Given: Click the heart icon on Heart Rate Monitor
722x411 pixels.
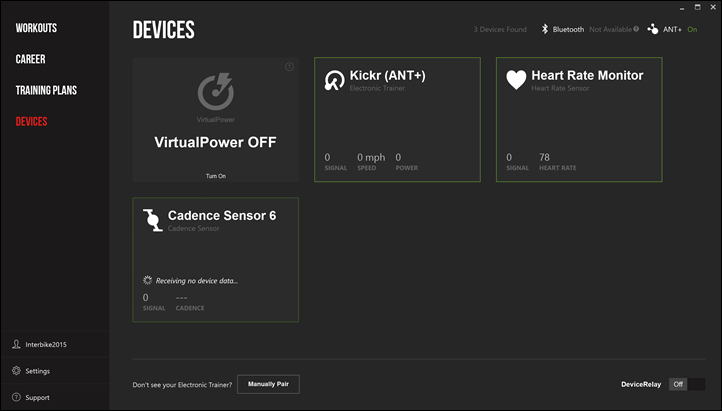Looking at the screenshot, I should click(516, 80).
